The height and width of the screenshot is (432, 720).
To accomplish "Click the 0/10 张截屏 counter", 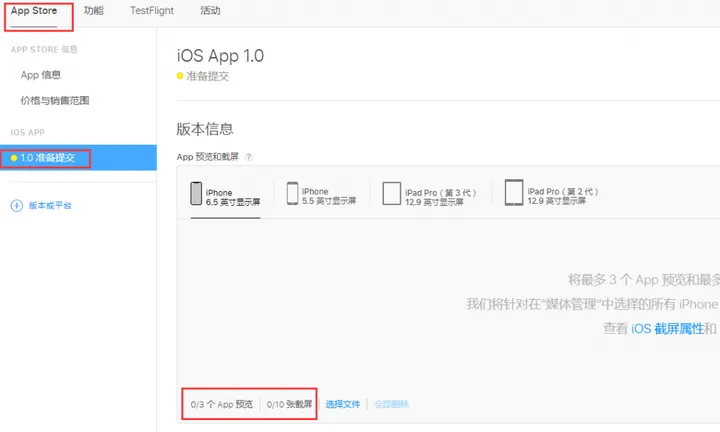I will click(x=289, y=404).
